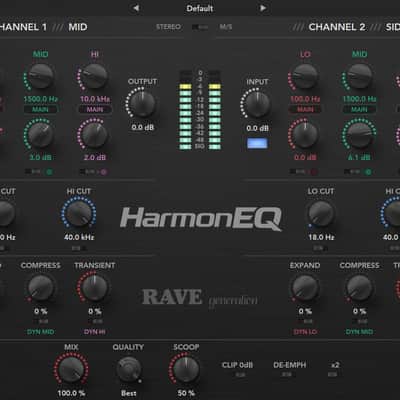
Task: Toggle the x2 oversampling switch
Action: 332,375
